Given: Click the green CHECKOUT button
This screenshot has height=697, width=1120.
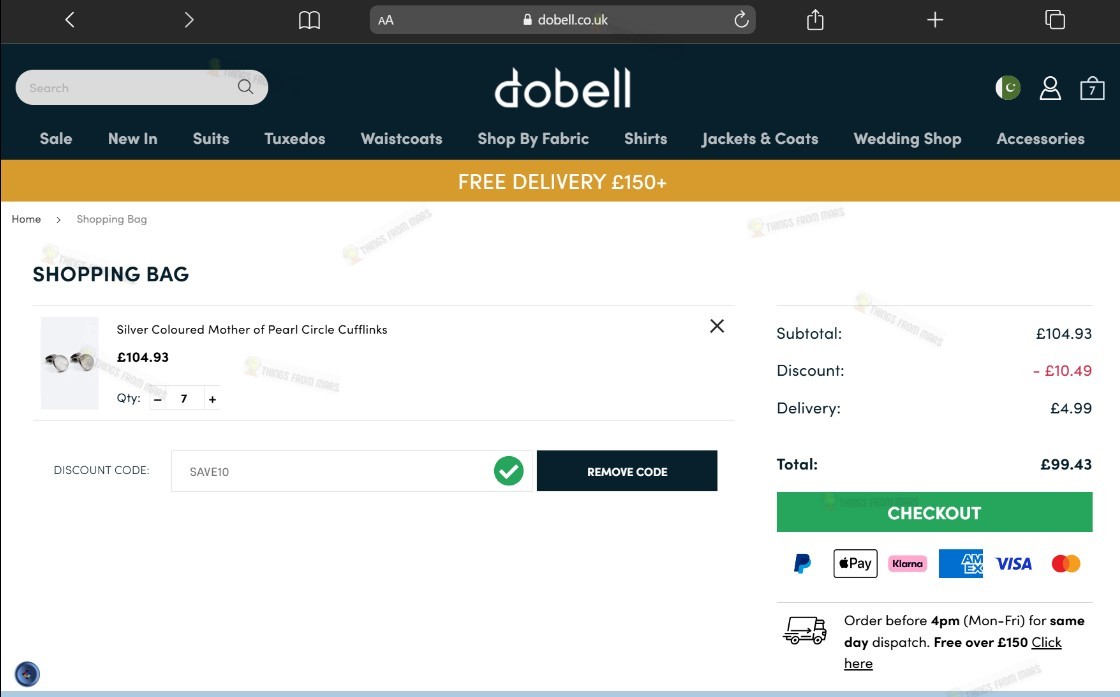Looking at the screenshot, I should (934, 512).
